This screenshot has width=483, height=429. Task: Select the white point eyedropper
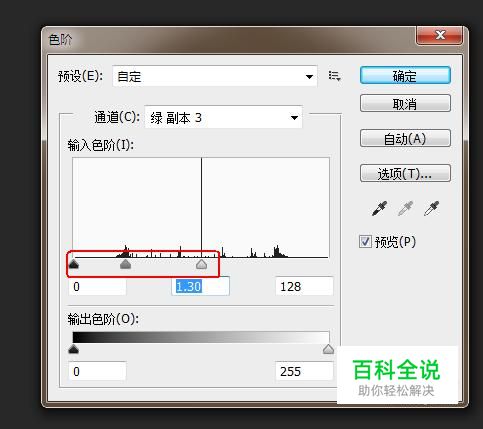tap(431, 208)
